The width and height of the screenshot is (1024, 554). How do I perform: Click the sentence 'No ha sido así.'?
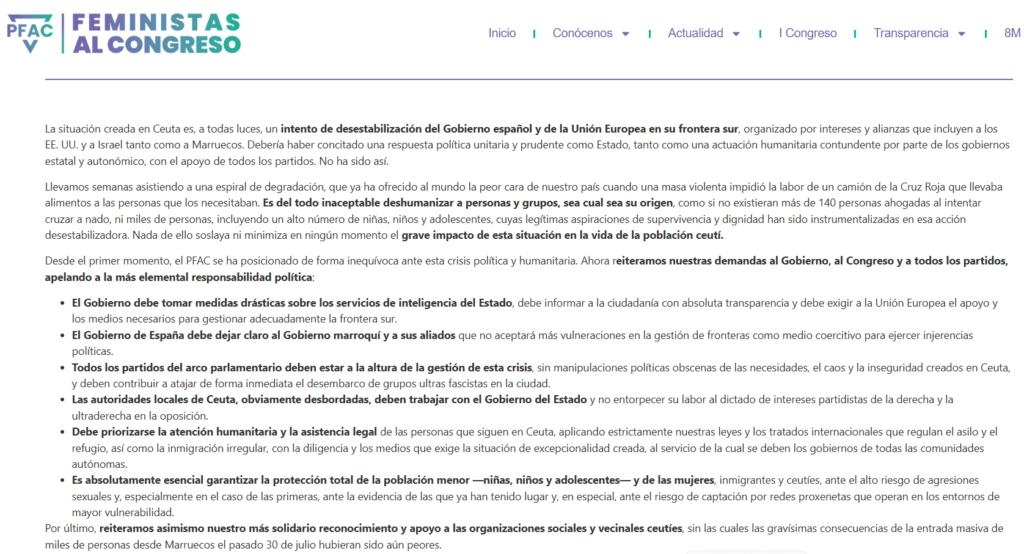[x=353, y=161]
